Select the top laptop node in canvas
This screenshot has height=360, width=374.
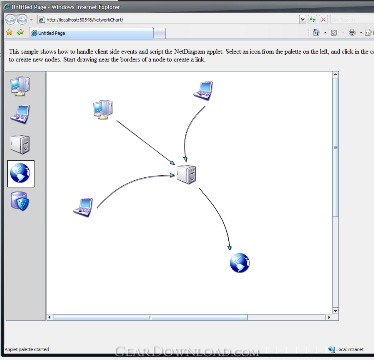pos(203,90)
